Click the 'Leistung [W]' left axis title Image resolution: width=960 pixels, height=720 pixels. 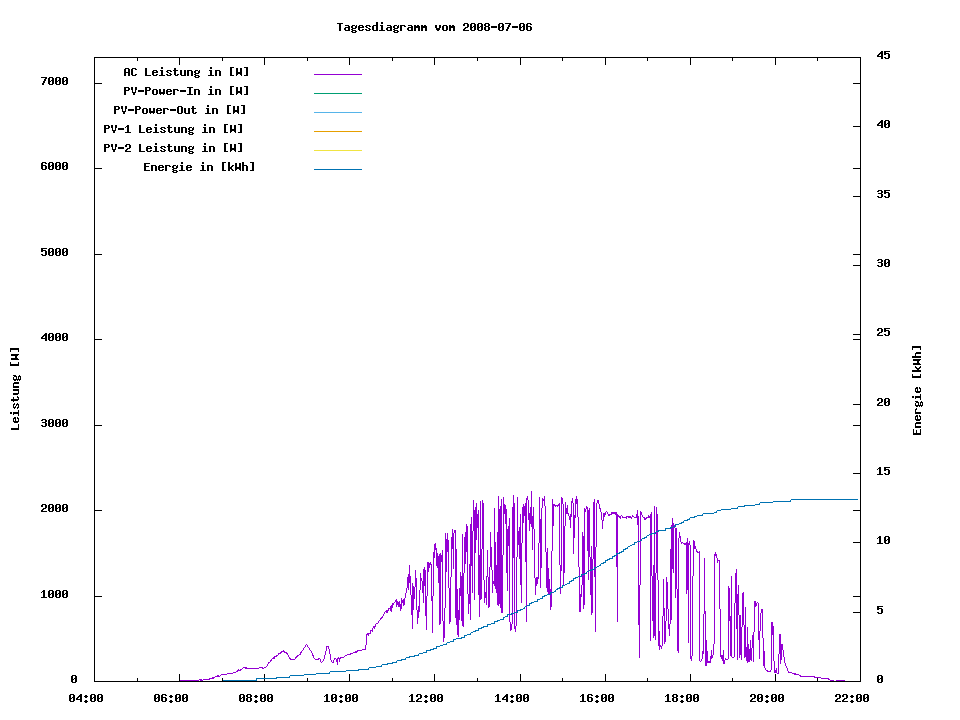[x=15, y=389]
